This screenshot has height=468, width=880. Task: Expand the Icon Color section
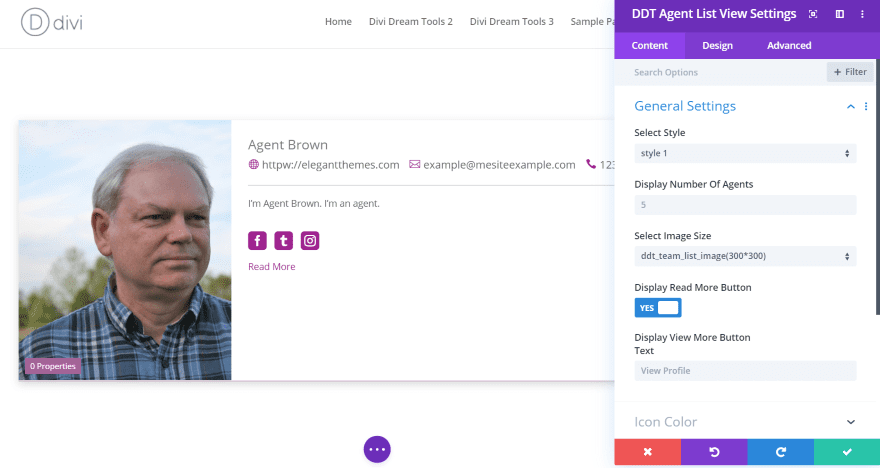(x=747, y=421)
